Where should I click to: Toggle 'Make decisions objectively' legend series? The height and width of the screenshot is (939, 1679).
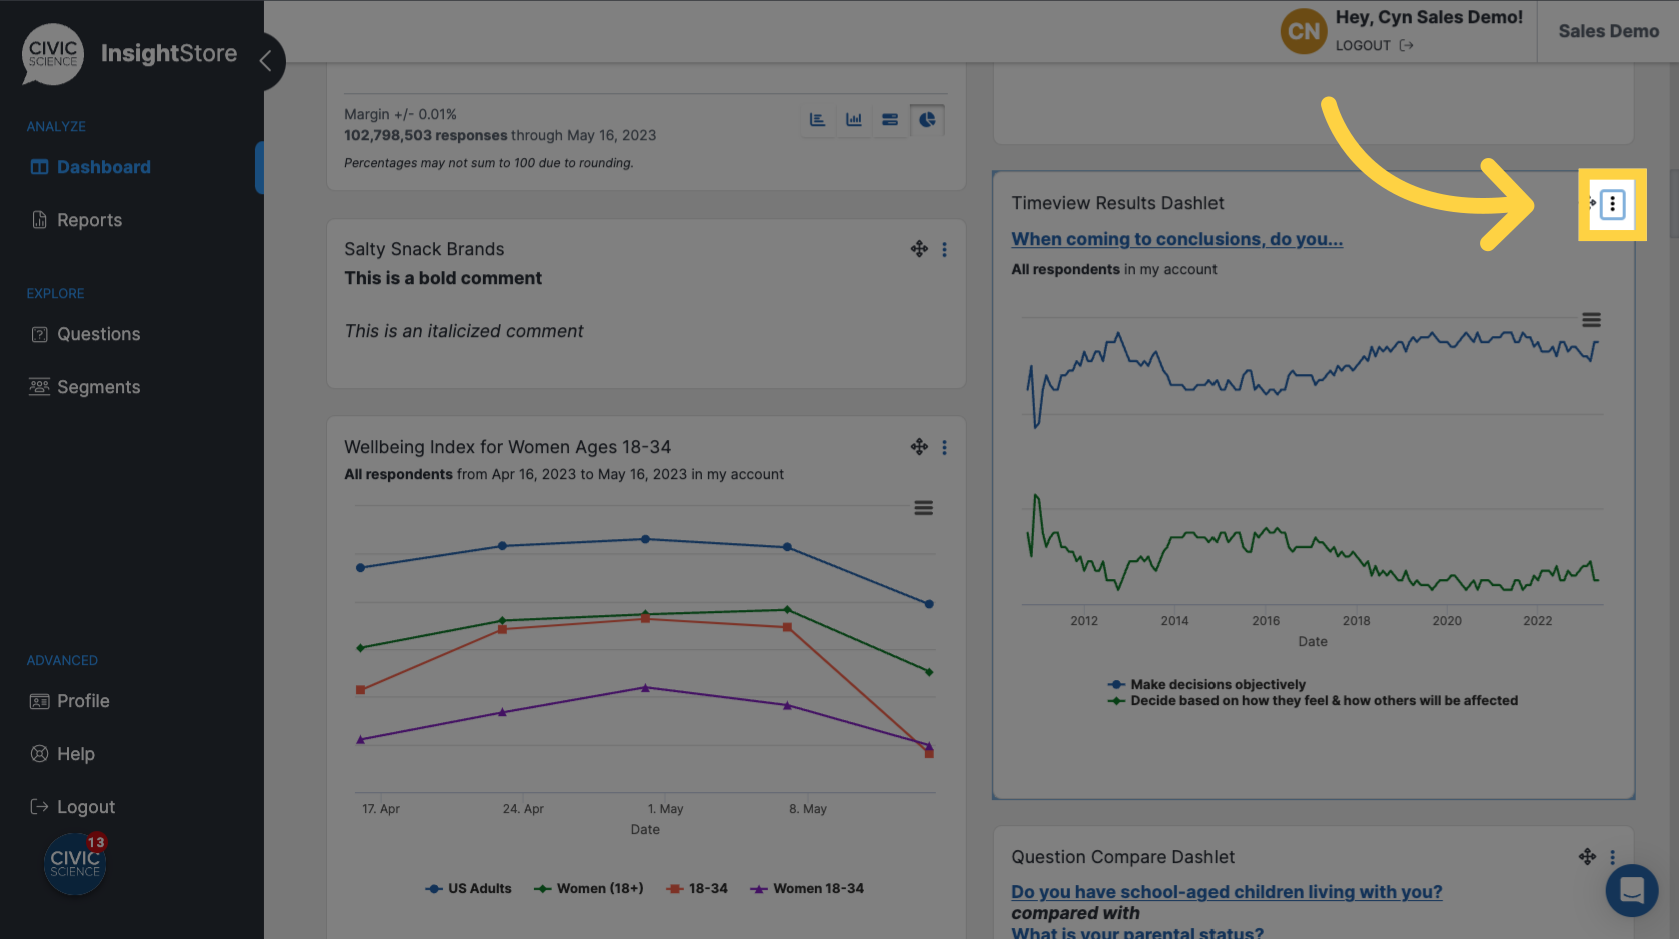[1207, 684]
